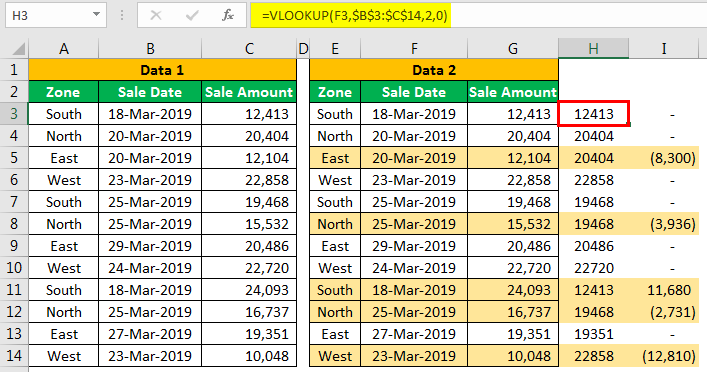The height and width of the screenshot is (372, 707).
Task: Select row 8 header
Action: (x=14, y=224)
